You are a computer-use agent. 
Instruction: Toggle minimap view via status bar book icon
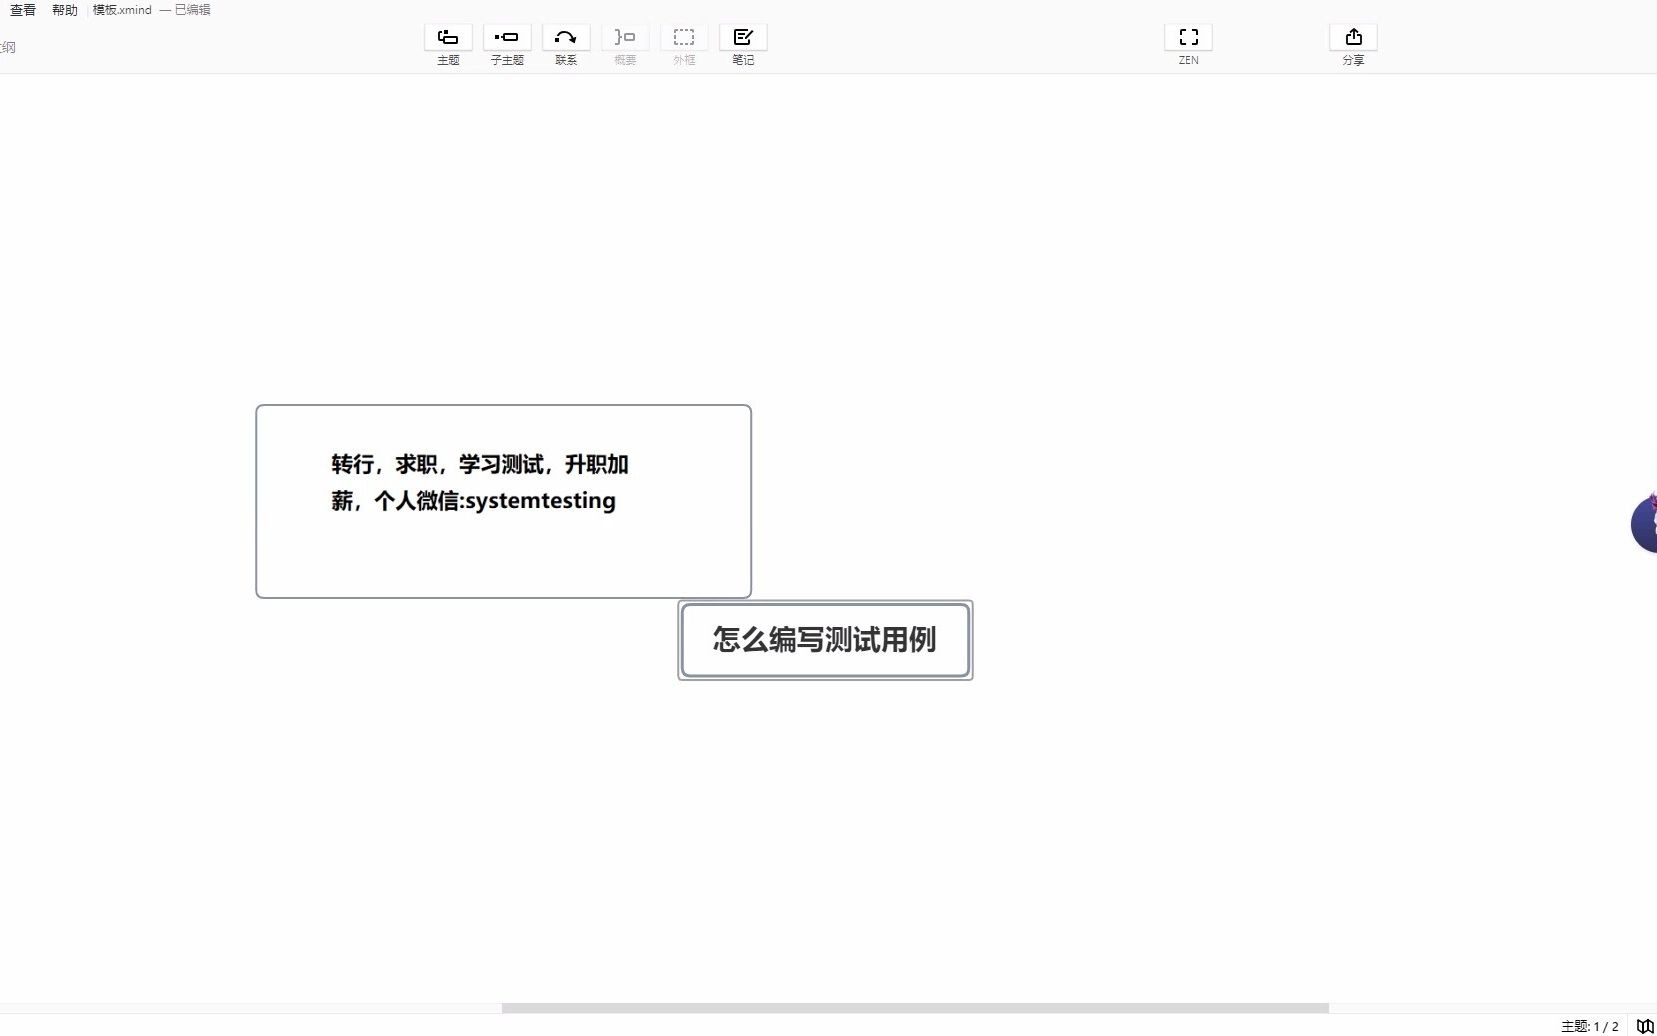pyautogui.click(x=1643, y=1026)
